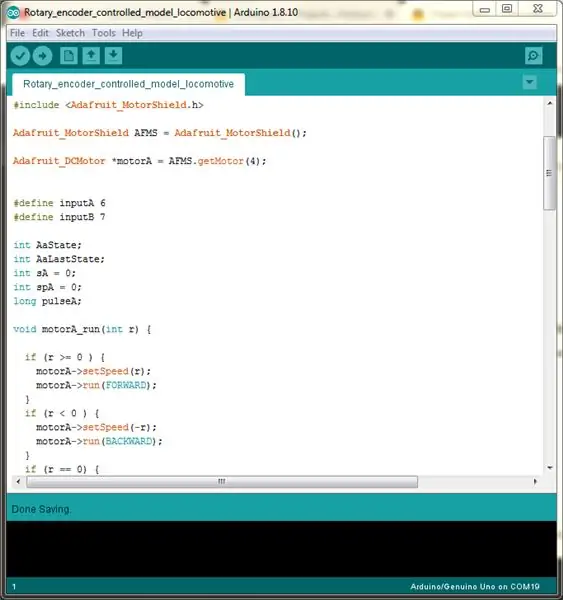Click the '#include <Adafruit_MotorShield.h>' line
This screenshot has height=600, width=563.
pyautogui.click(x=108, y=105)
